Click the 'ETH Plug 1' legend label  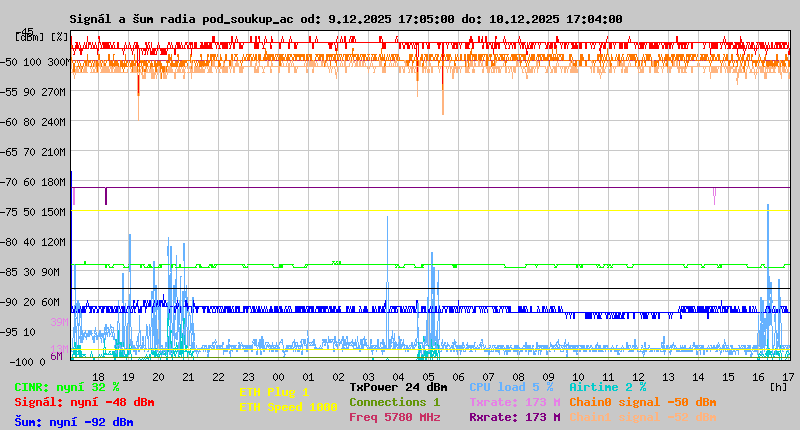point(274,392)
